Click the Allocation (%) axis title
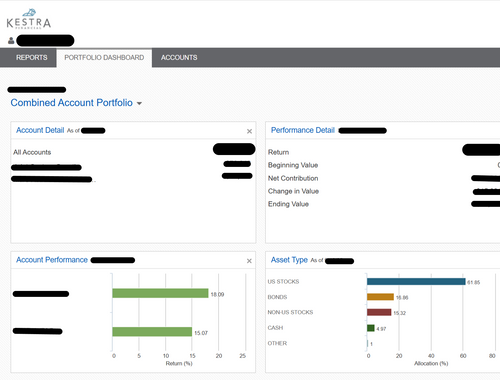 click(431, 363)
